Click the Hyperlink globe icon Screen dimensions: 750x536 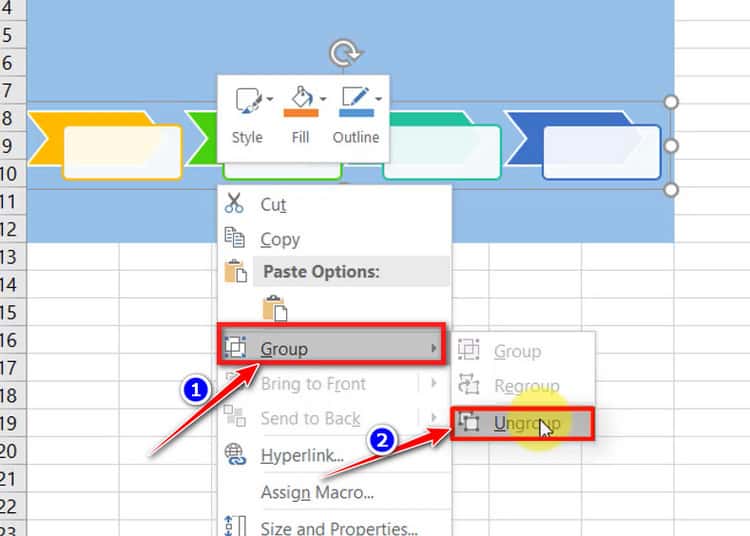coord(235,455)
